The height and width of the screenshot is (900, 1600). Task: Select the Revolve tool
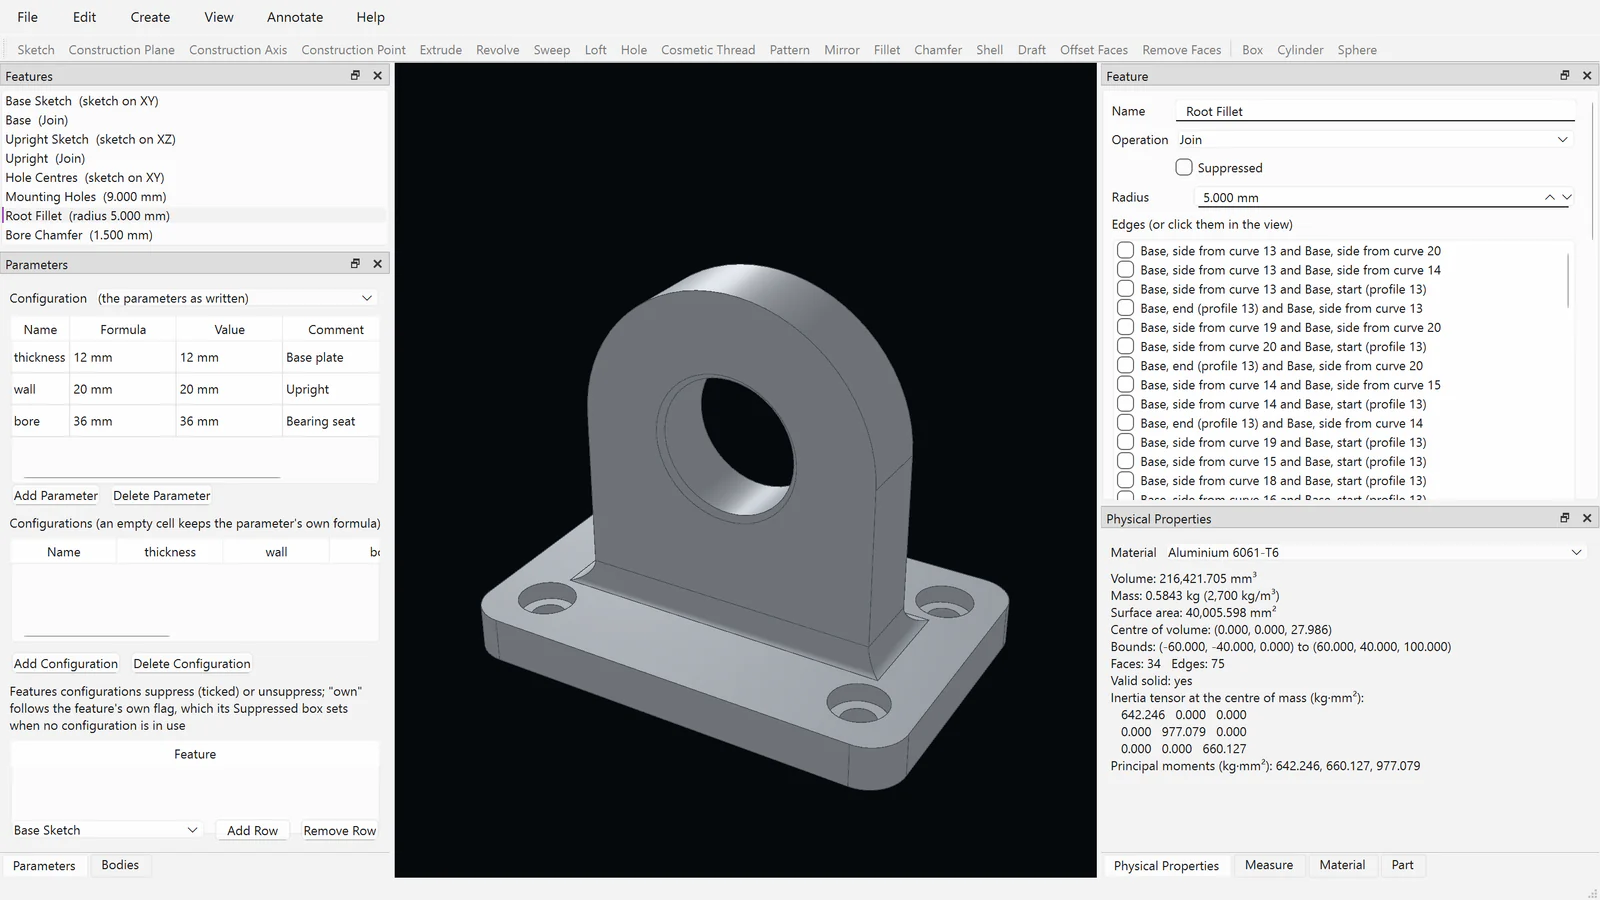[x=498, y=49]
